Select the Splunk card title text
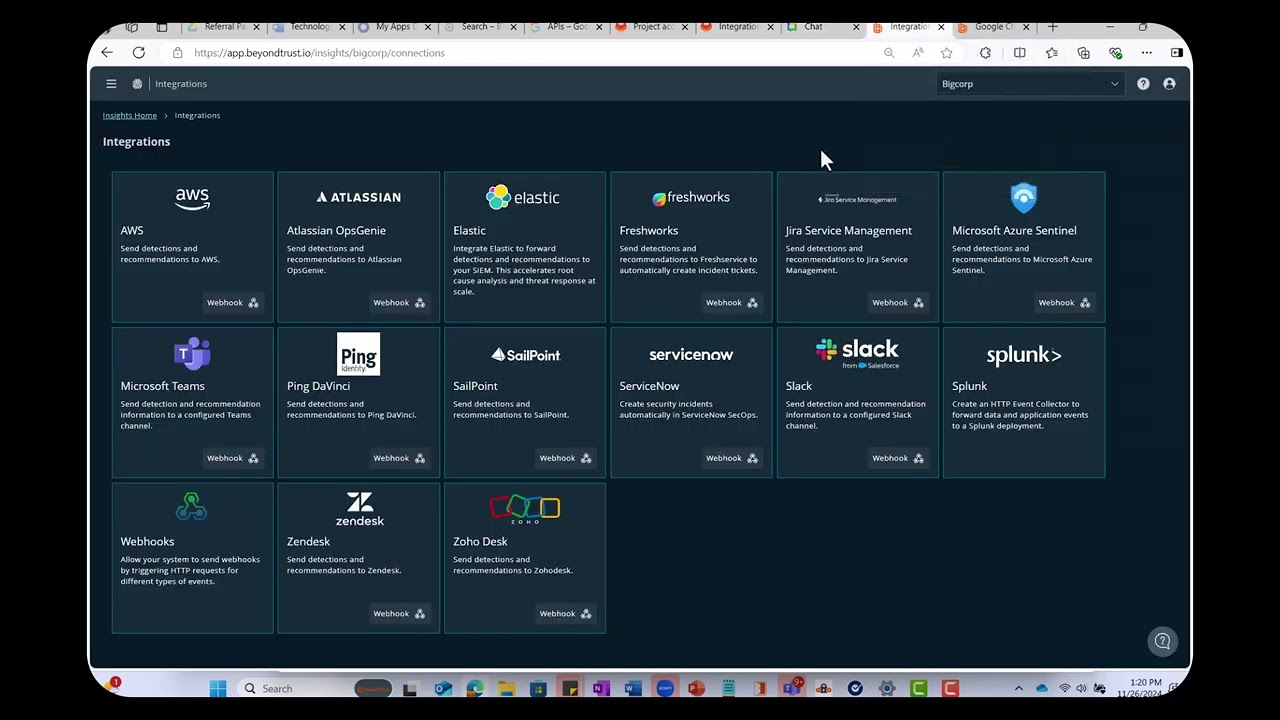 pos(969,386)
